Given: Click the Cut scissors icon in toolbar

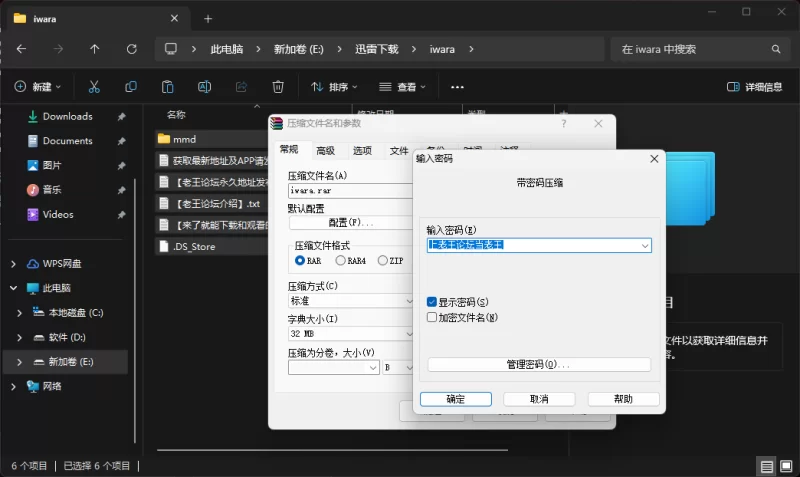Looking at the screenshot, I should 94,87.
